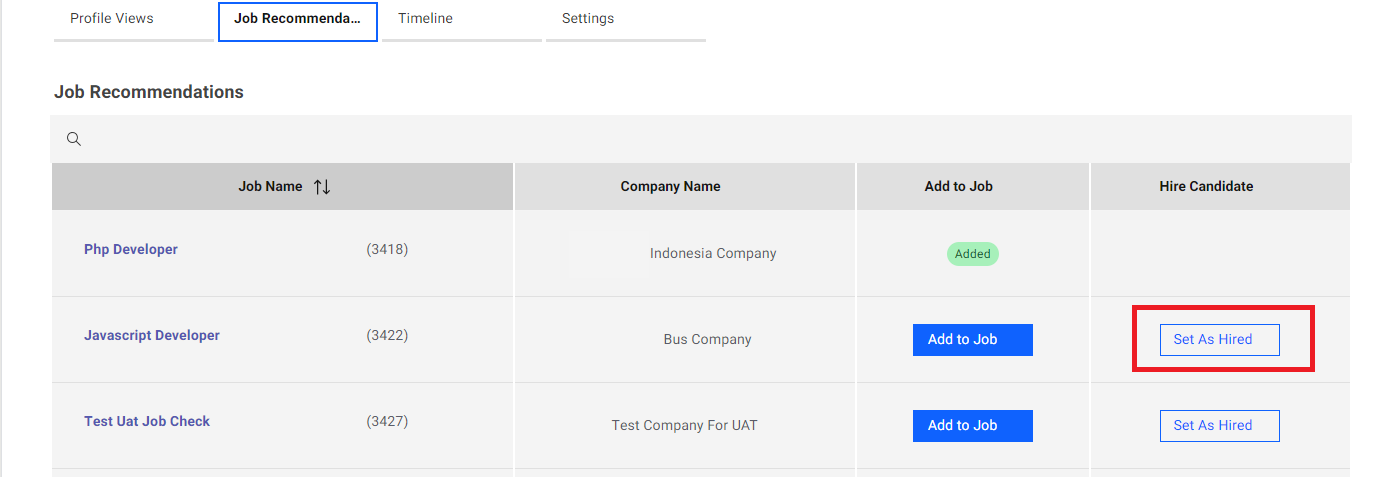Image resolution: width=1399 pixels, height=477 pixels.
Task: Click the Add to Job column header
Action: (958, 187)
